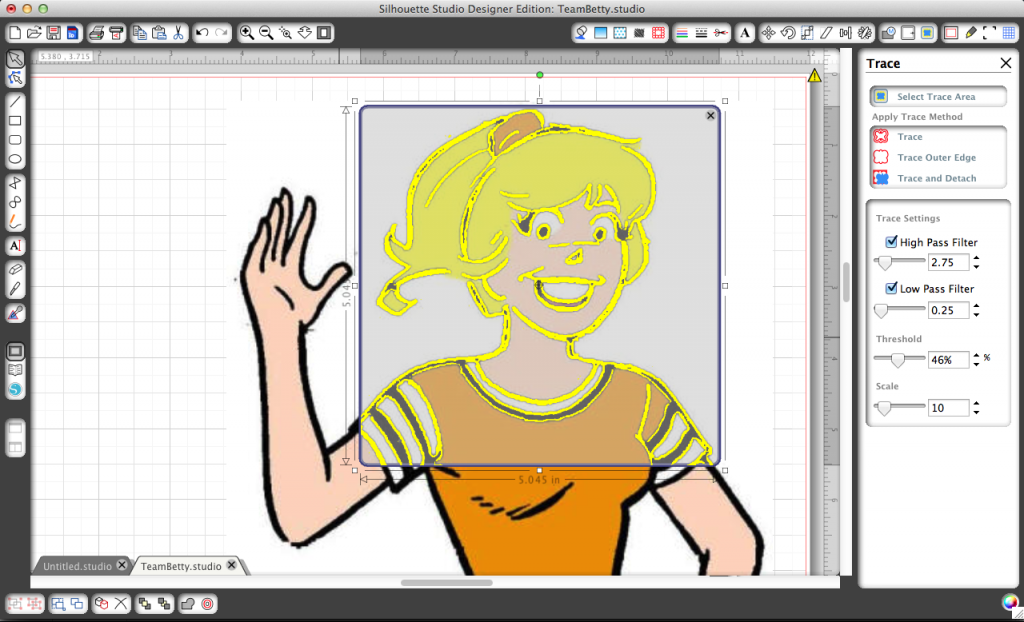This screenshot has height=622, width=1024.
Task: Switch to the TeamBetty.studio tab
Action: click(181, 566)
